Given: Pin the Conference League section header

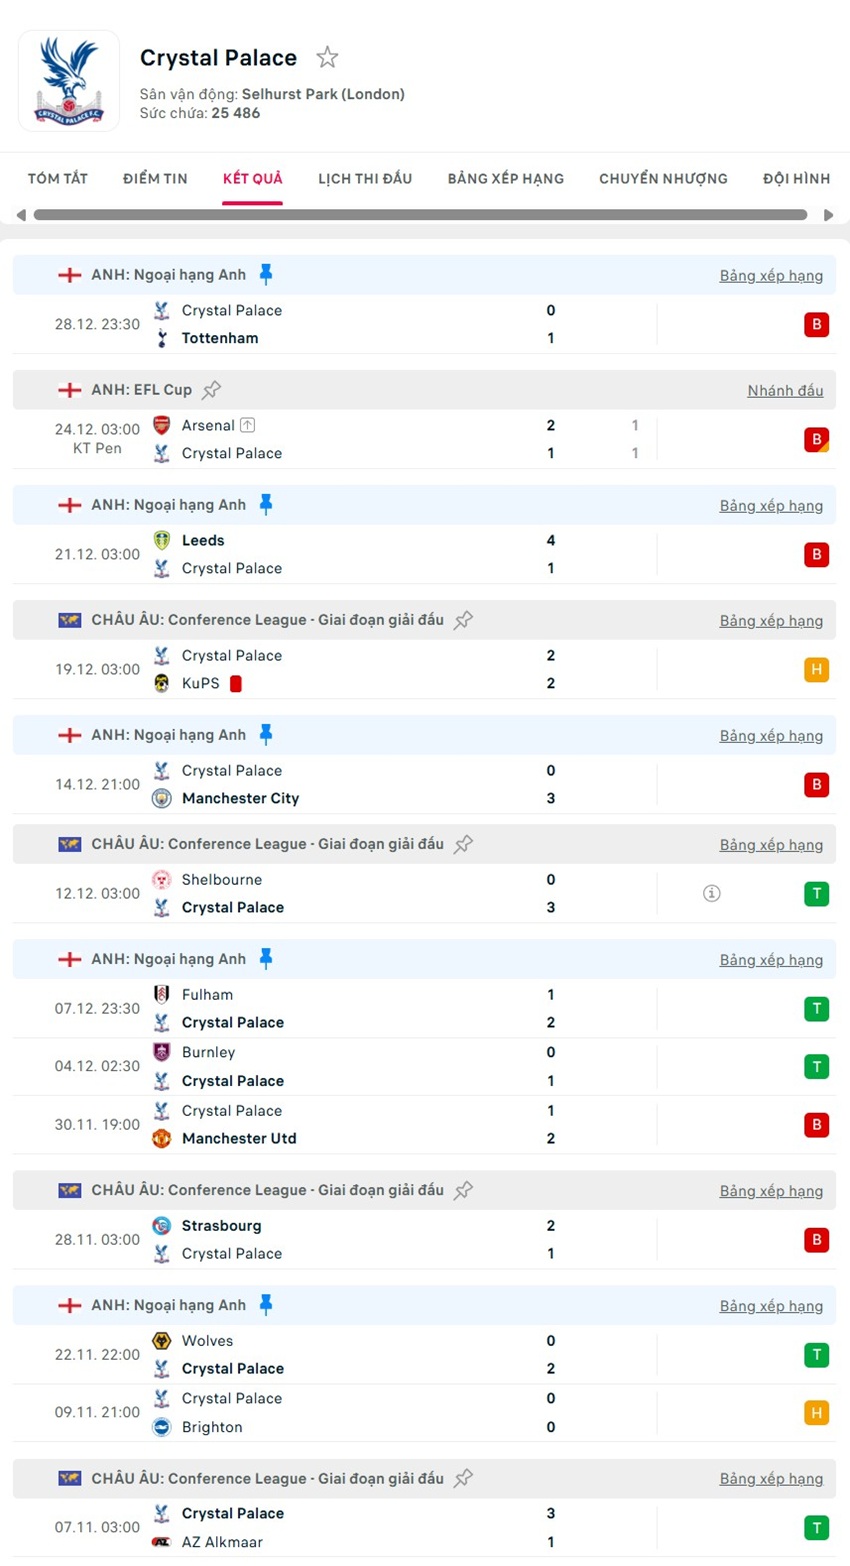Looking at the screenshot, I should pyautogui.click(x=462, y=619).
